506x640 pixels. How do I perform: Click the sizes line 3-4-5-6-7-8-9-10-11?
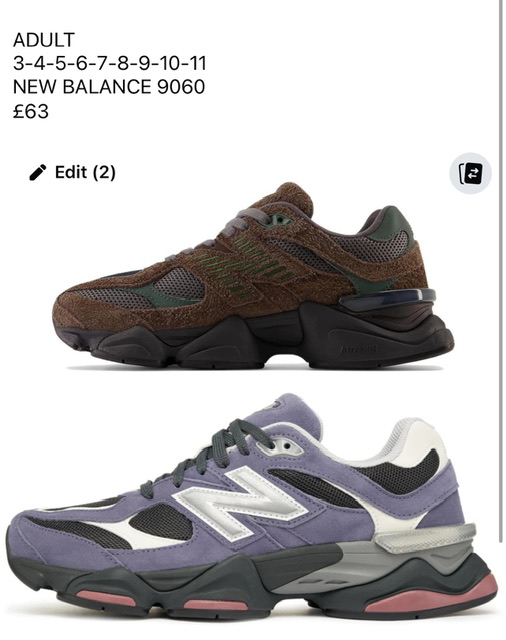(110, 64)
